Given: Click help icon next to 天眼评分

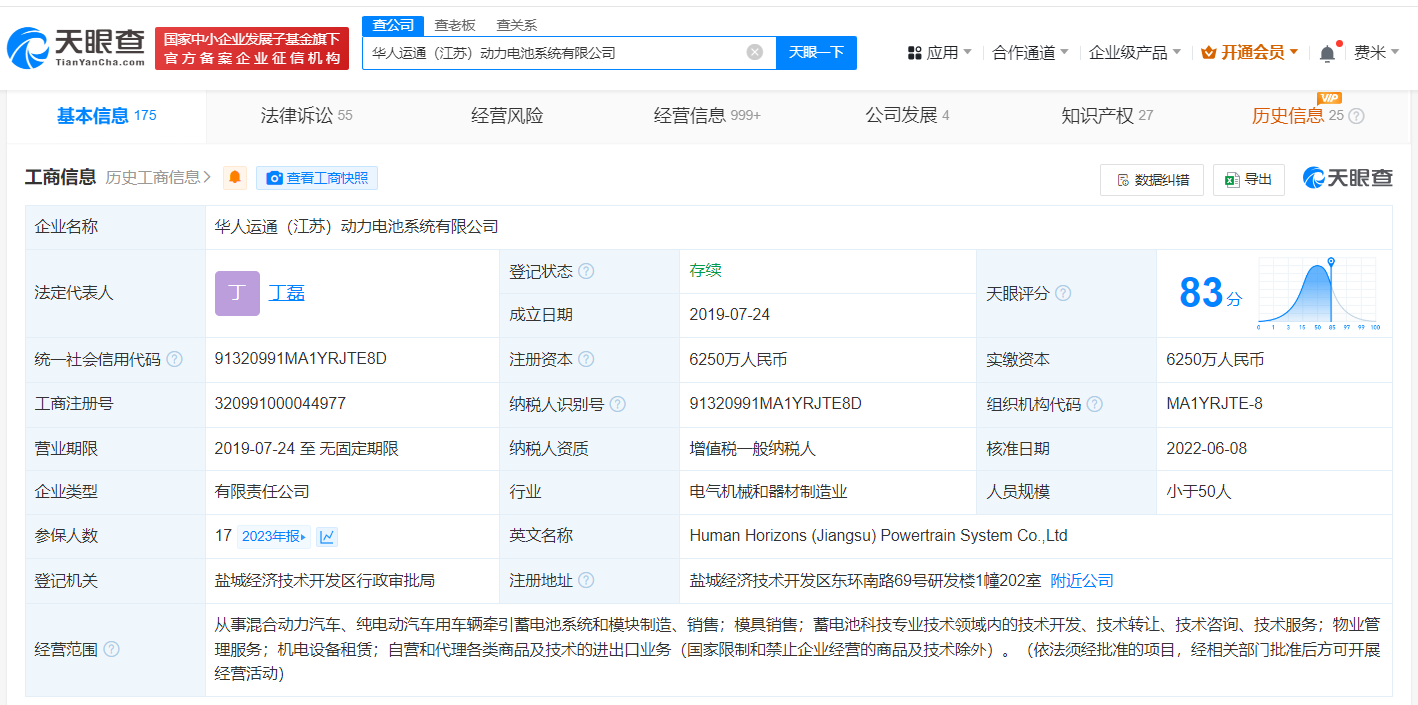Looking at the screenshot, I should point(1063,293).
